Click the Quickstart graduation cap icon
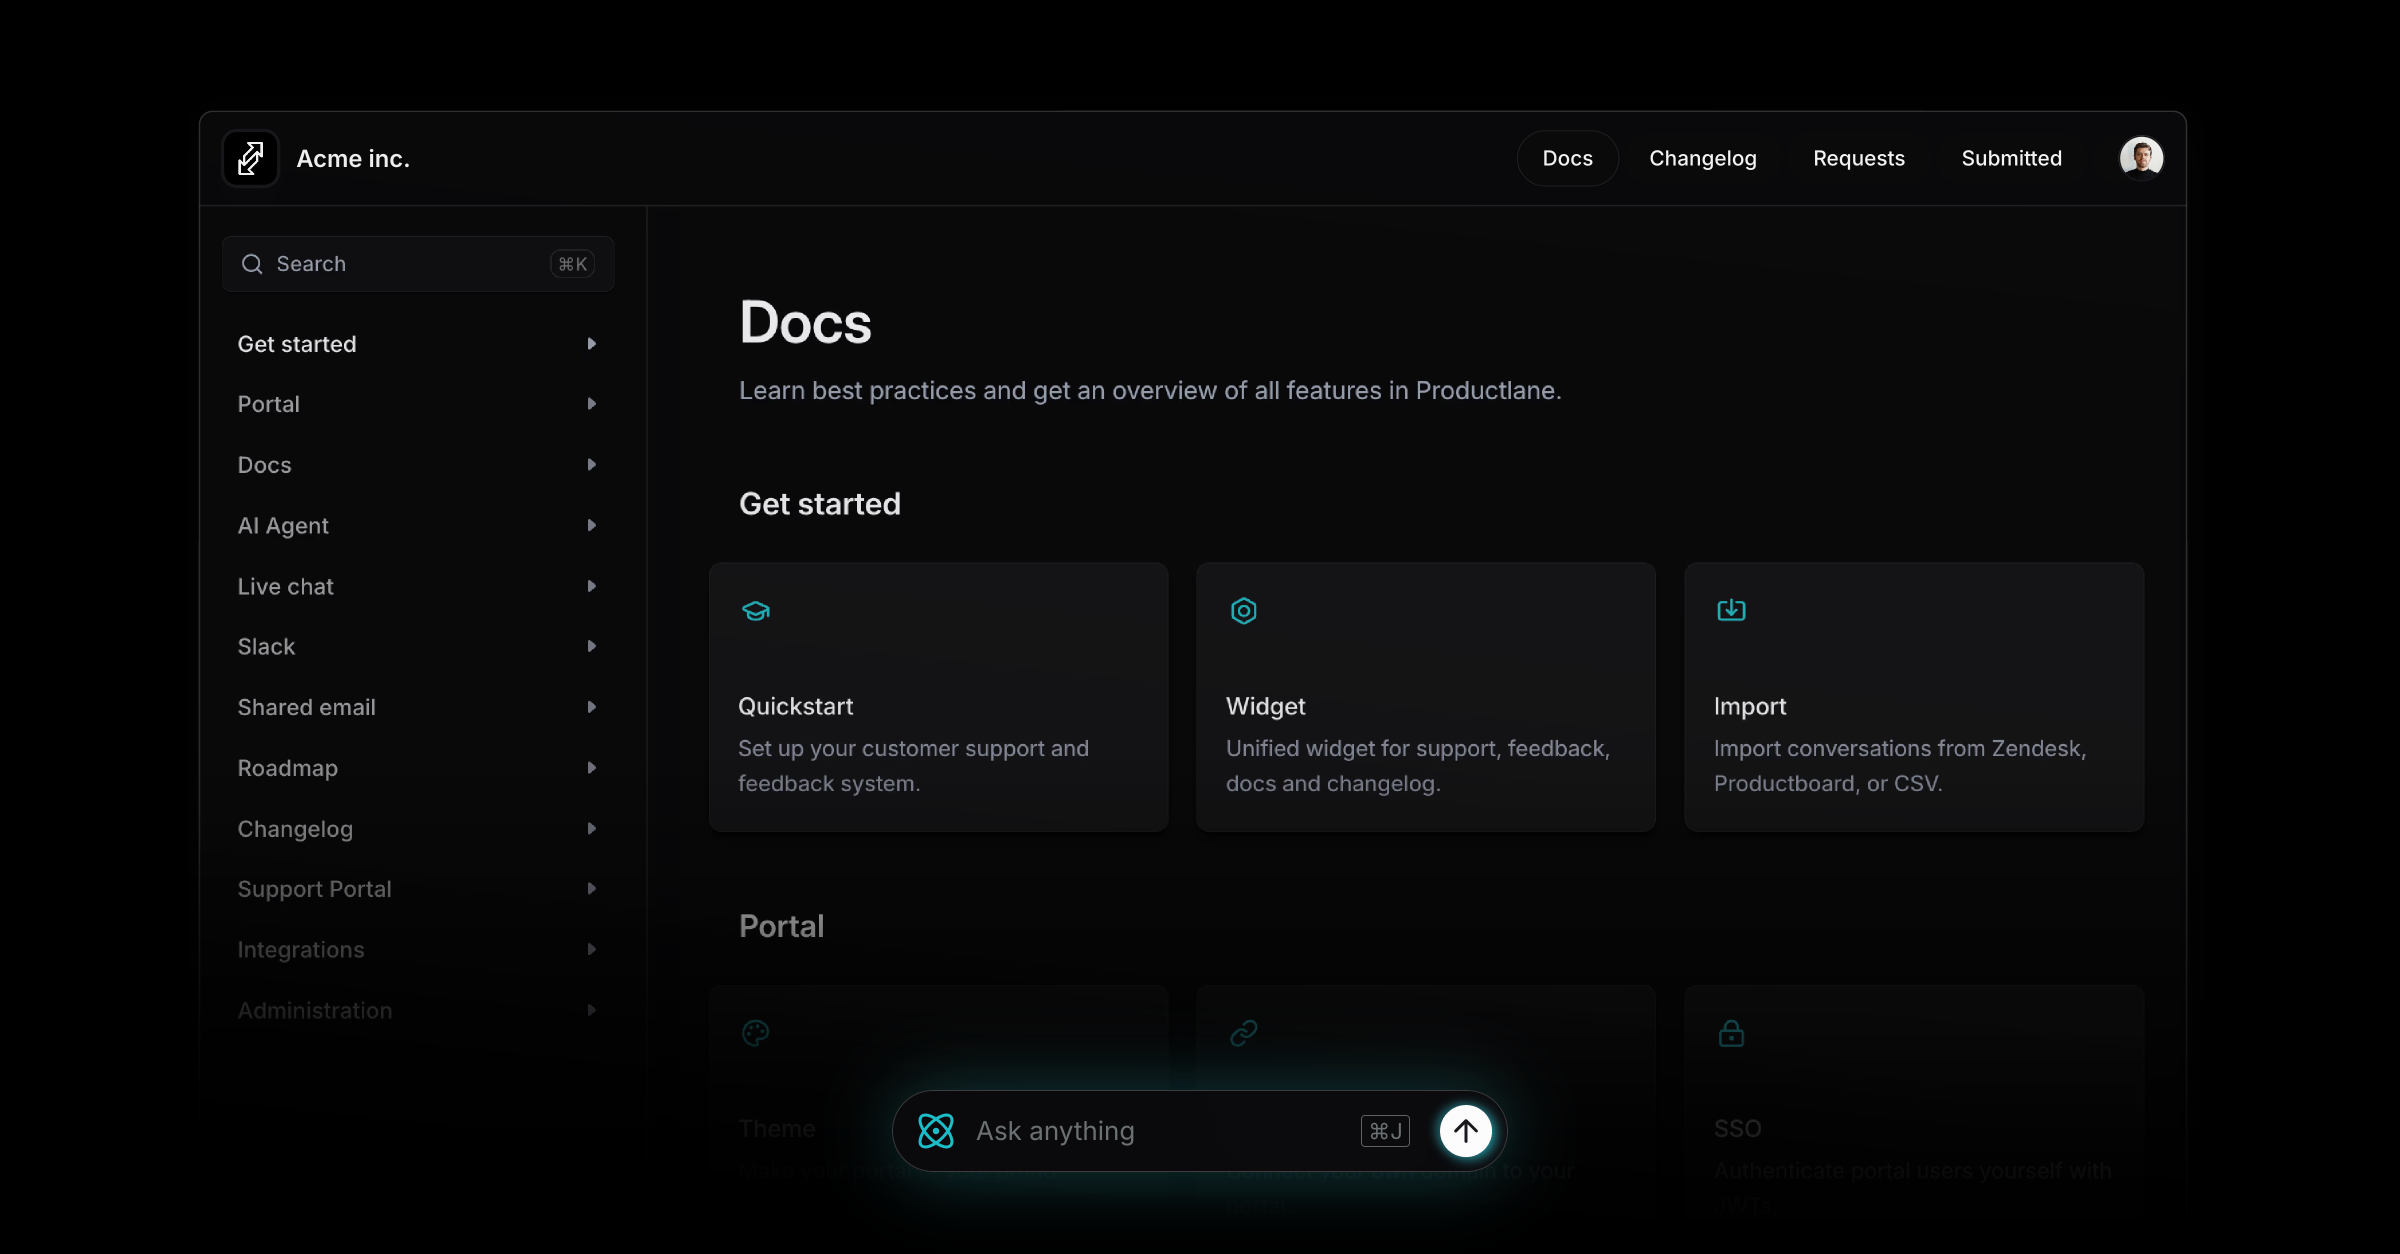Viewport: 2400px width, 1254px height. point(756,610)
